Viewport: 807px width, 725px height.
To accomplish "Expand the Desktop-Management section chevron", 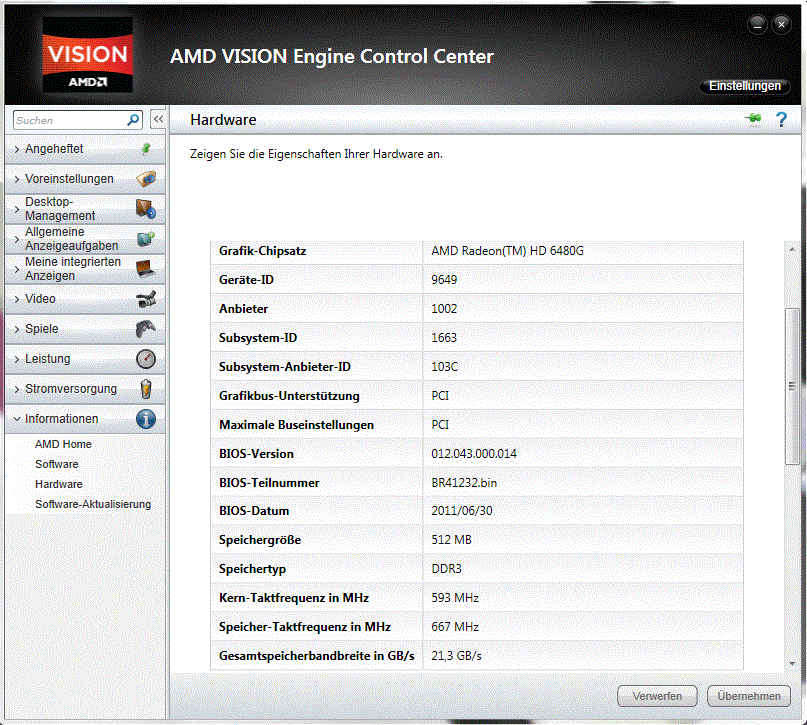I will coord(17,209).
